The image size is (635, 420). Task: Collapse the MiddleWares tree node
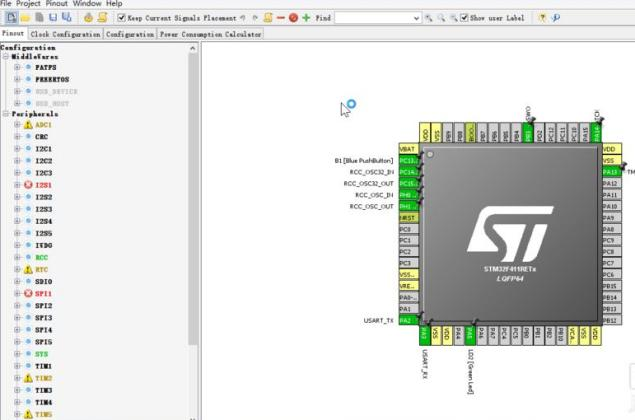click(6, 57)
